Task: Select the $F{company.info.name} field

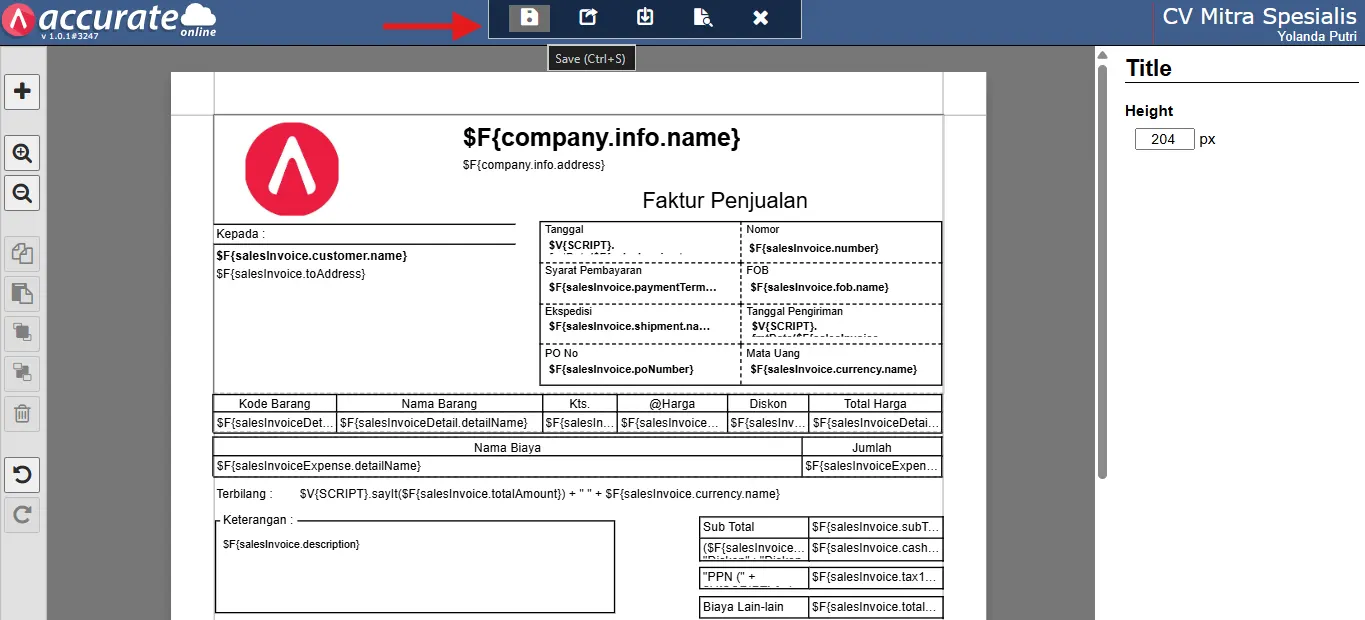Action: (601, 138)
